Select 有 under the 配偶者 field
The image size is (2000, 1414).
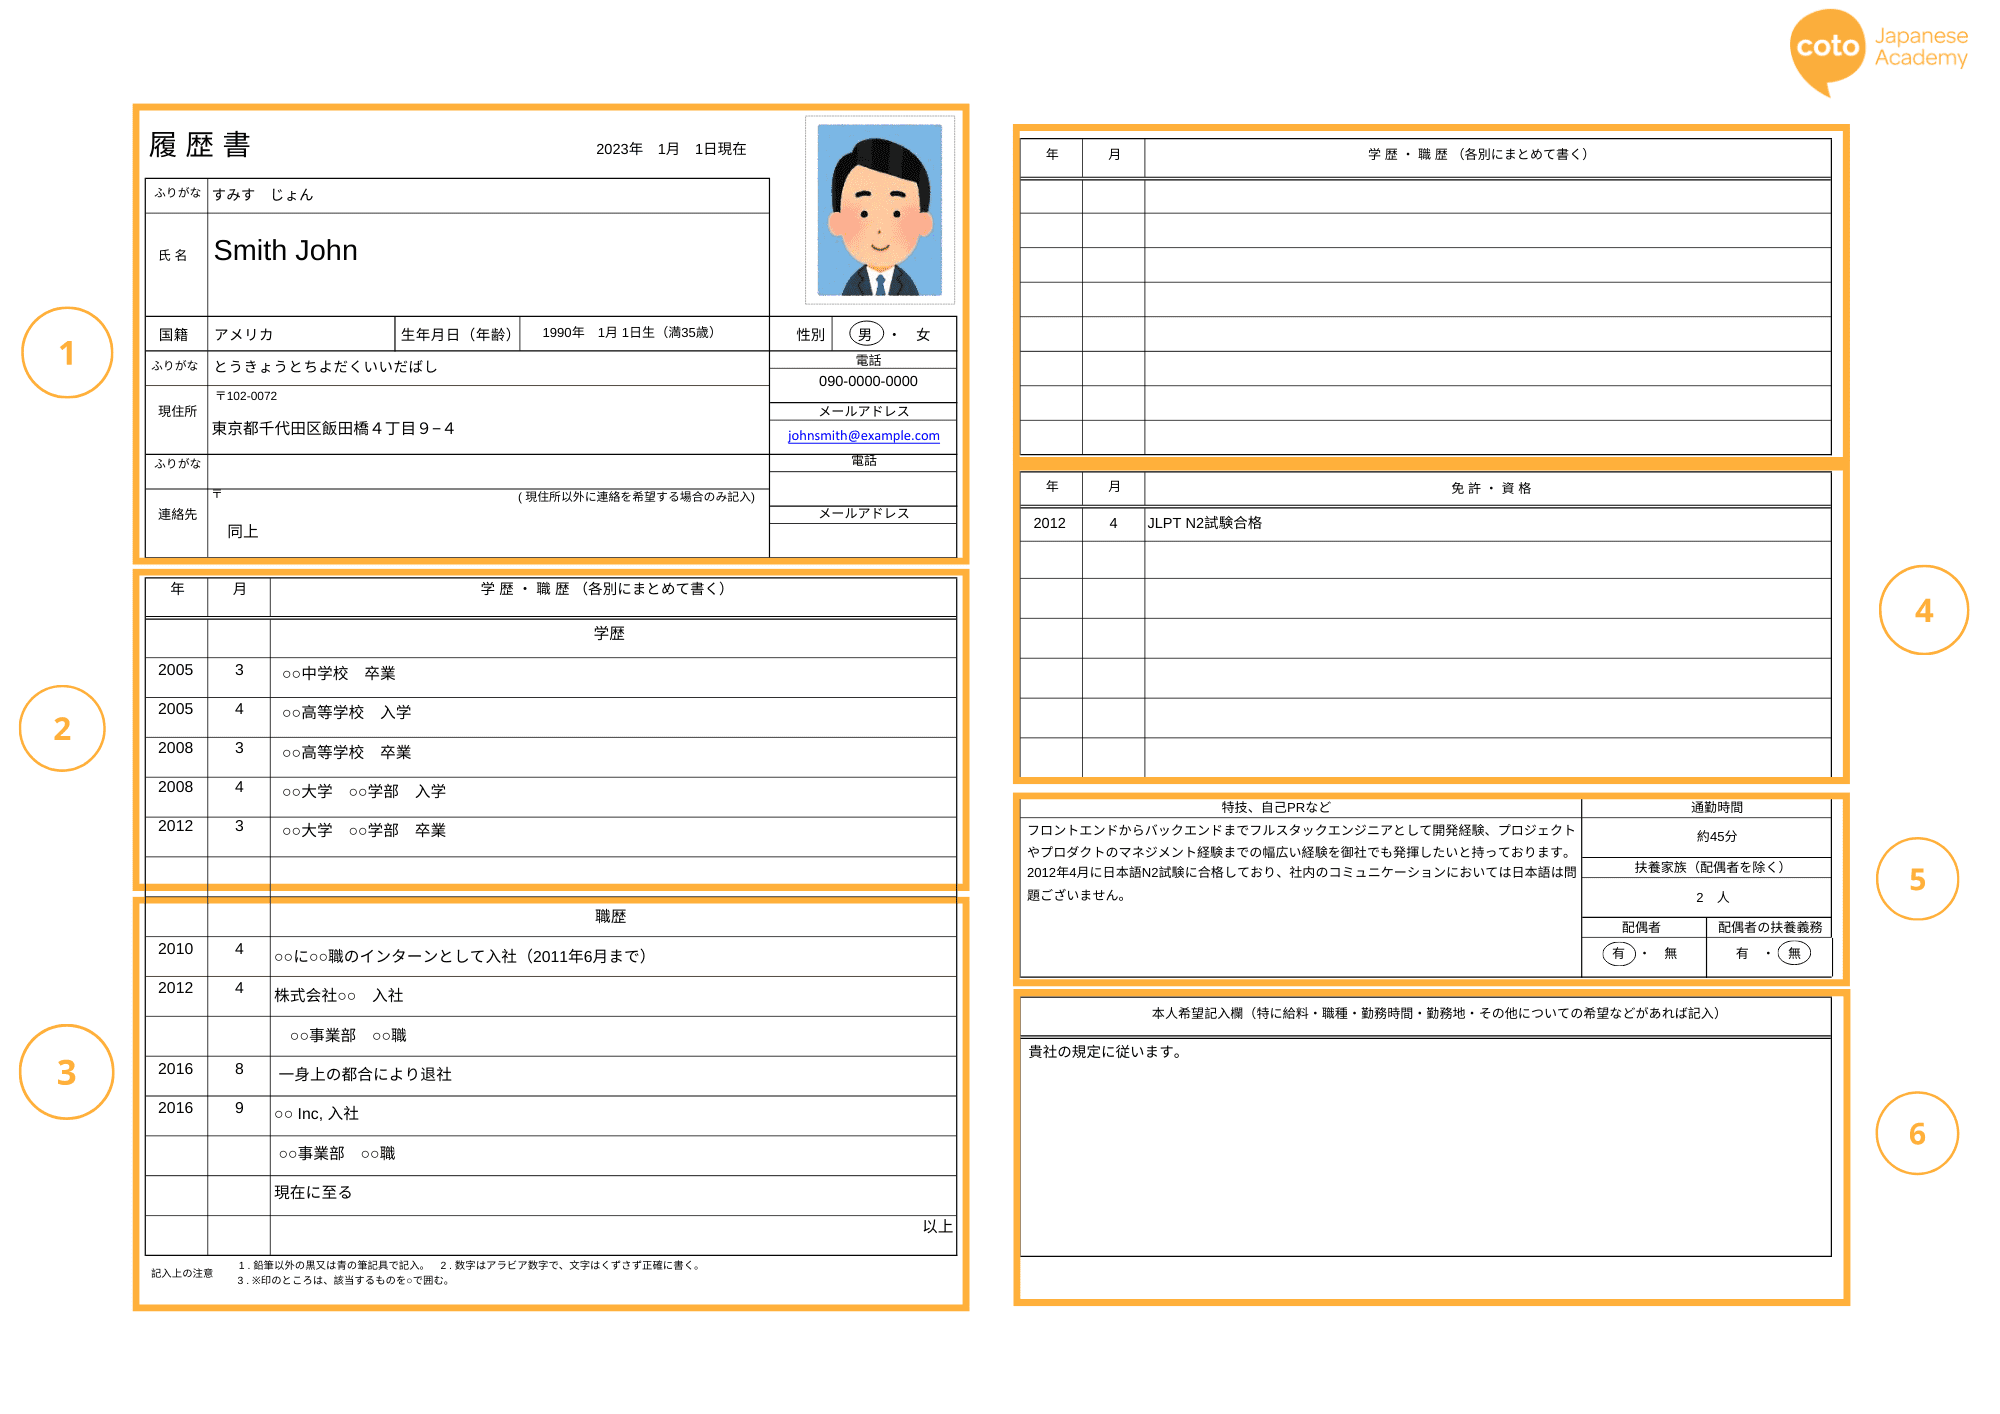click(x=1620, y=954)
